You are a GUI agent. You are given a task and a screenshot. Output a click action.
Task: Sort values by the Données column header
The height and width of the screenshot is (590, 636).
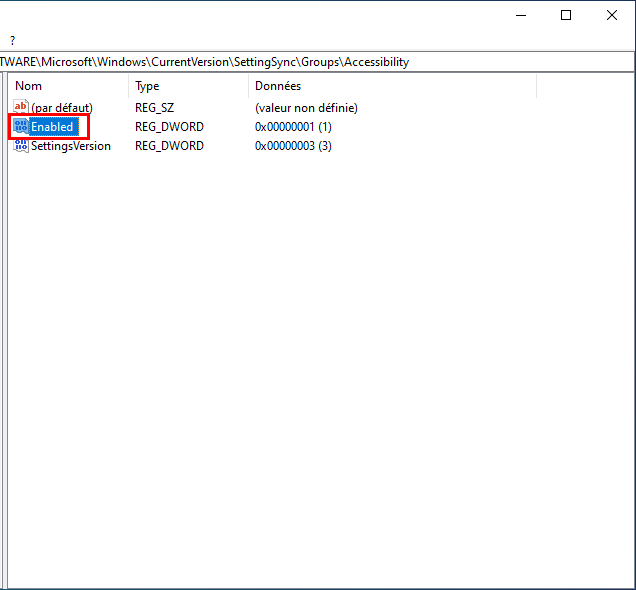click(x=393, y=86)
